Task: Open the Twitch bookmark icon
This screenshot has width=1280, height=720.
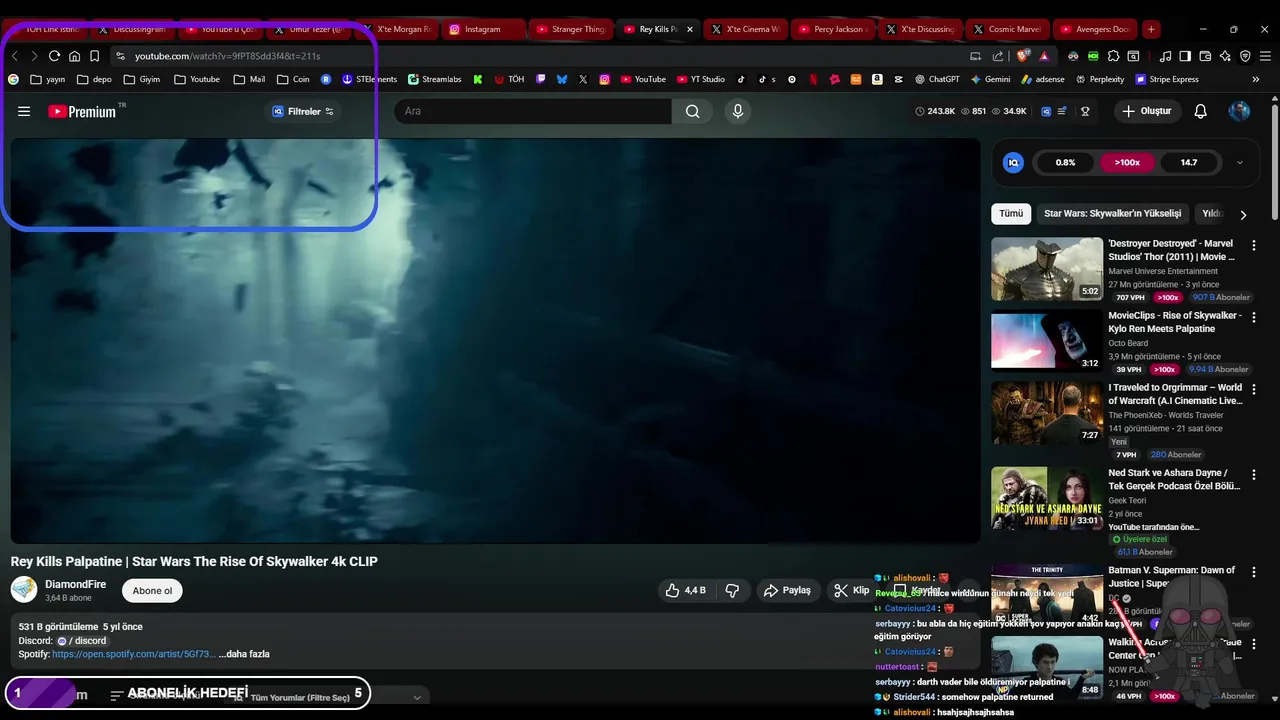Action: coord(541,79)
